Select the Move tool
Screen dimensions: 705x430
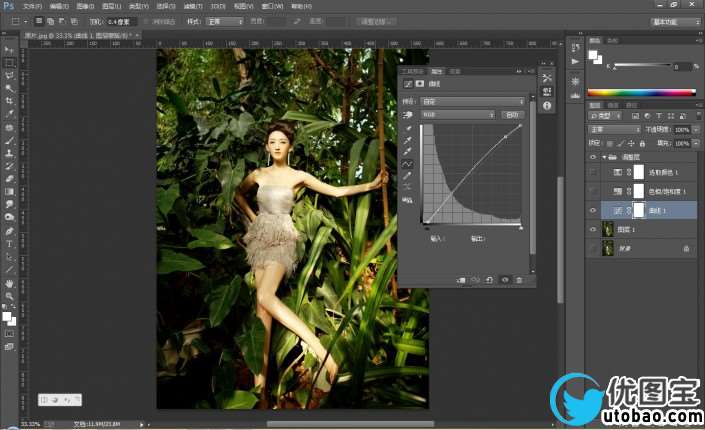click(x=9, y=49)
